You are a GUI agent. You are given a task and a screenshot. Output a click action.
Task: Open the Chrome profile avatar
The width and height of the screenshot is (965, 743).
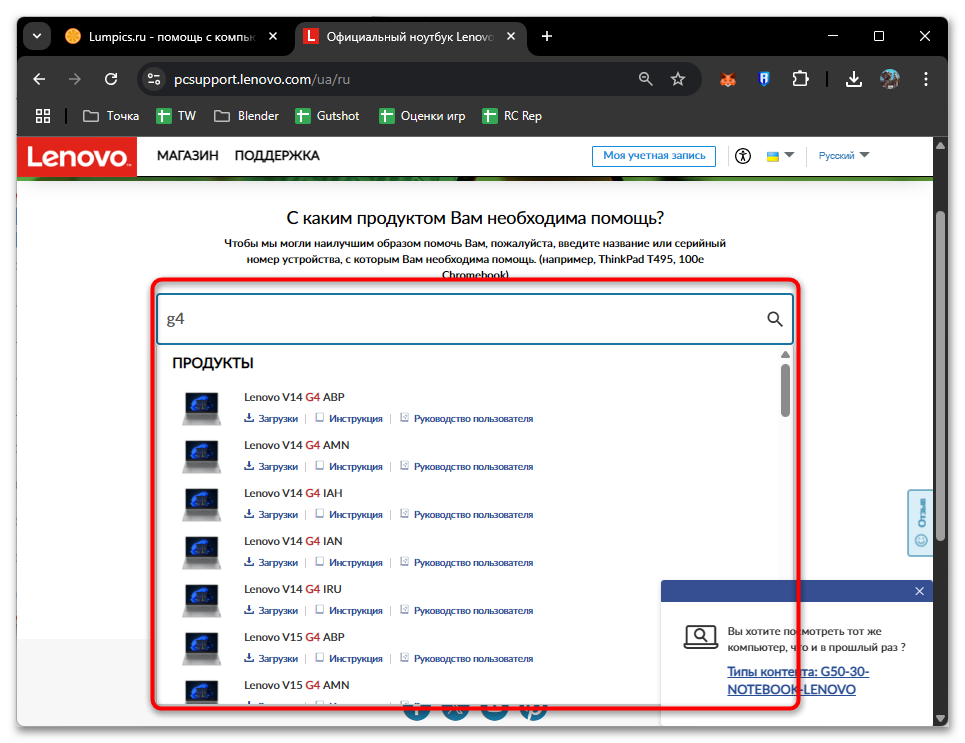click(889, 79)
